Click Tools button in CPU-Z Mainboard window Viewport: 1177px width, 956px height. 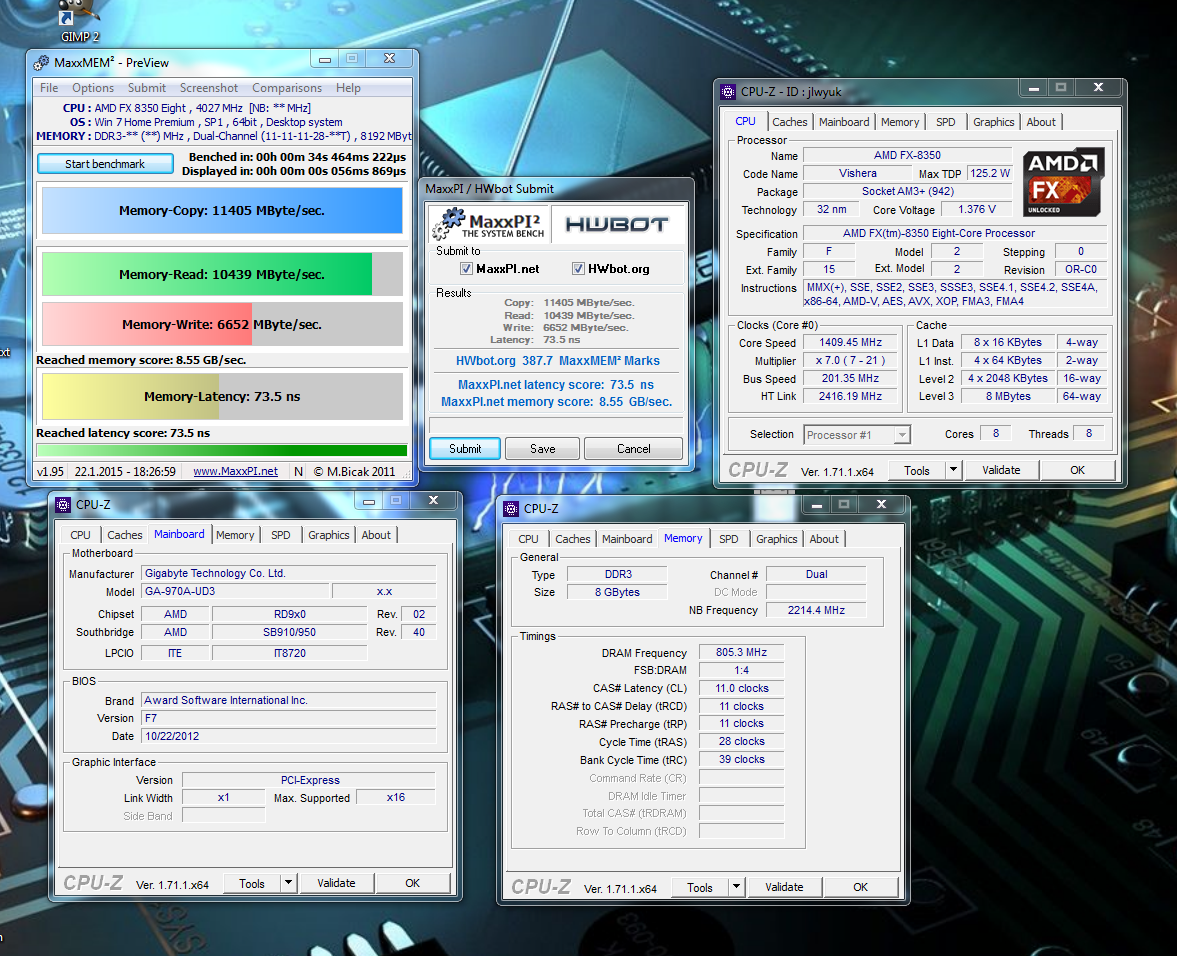(252, 883)
